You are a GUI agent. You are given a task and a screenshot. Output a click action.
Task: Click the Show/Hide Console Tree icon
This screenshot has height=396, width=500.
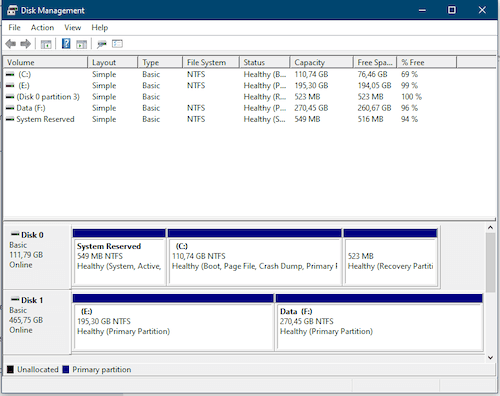[46, 44]
